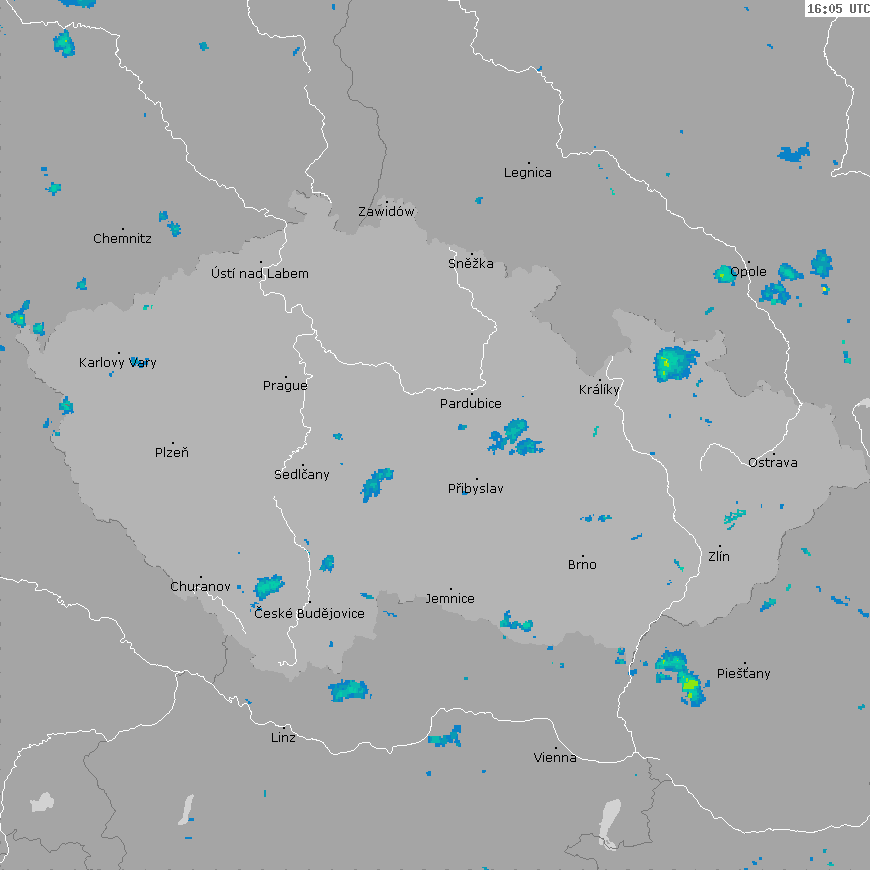
Task: Click the Piešťany city label
Action: (x=744, y=674)
